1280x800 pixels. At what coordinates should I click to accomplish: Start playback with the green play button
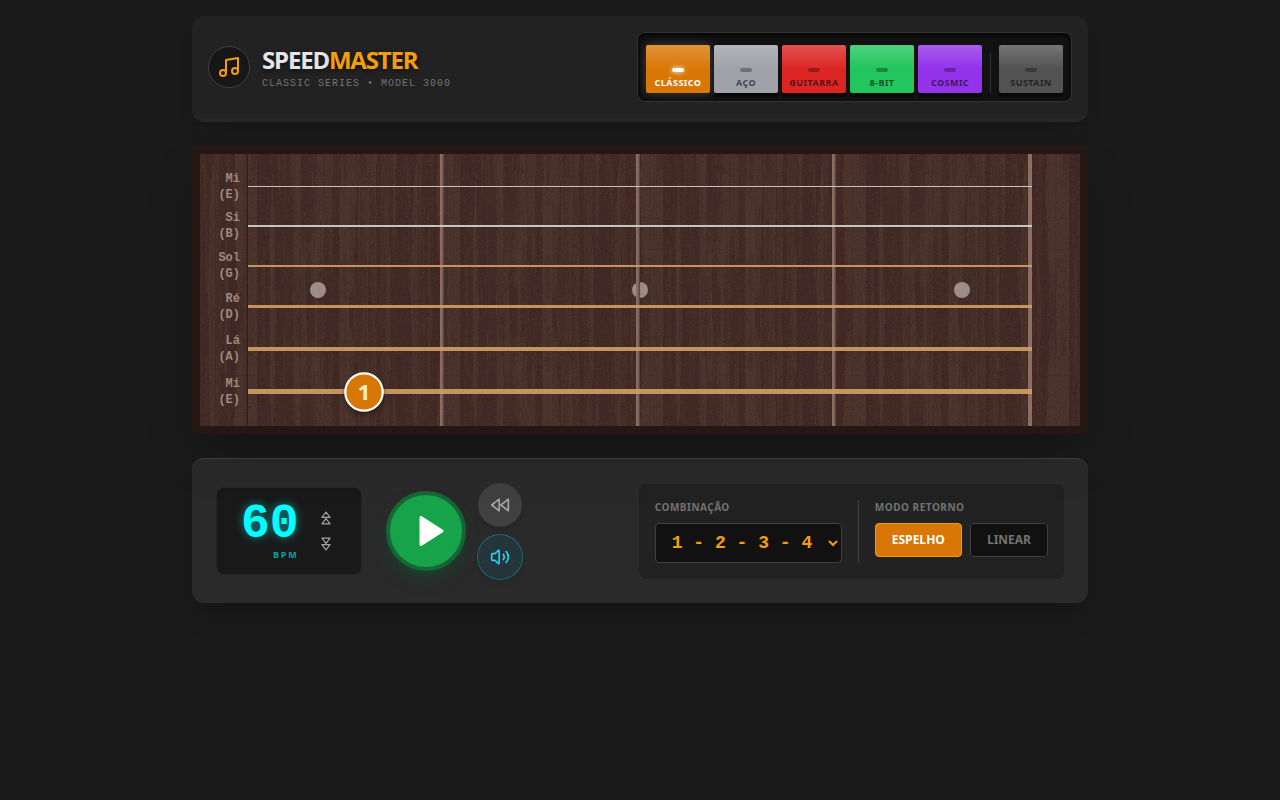pyautogui.click(x=426, y=531)
